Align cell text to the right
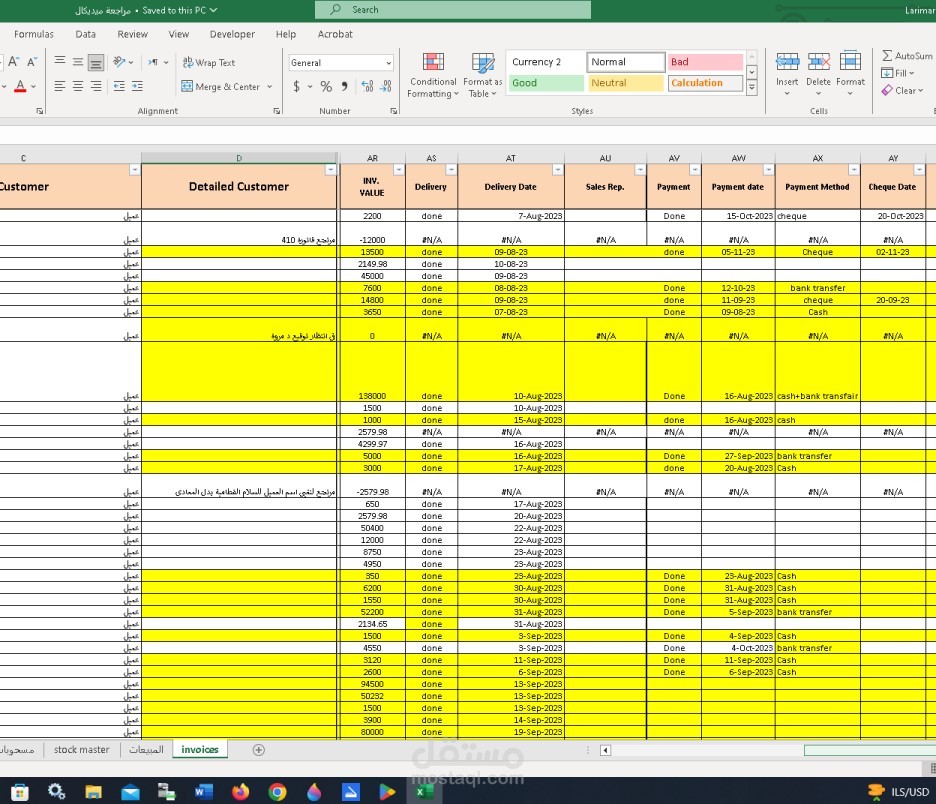Image resolution: width=936 pixels, height=804 pixels. click(96, 86)
